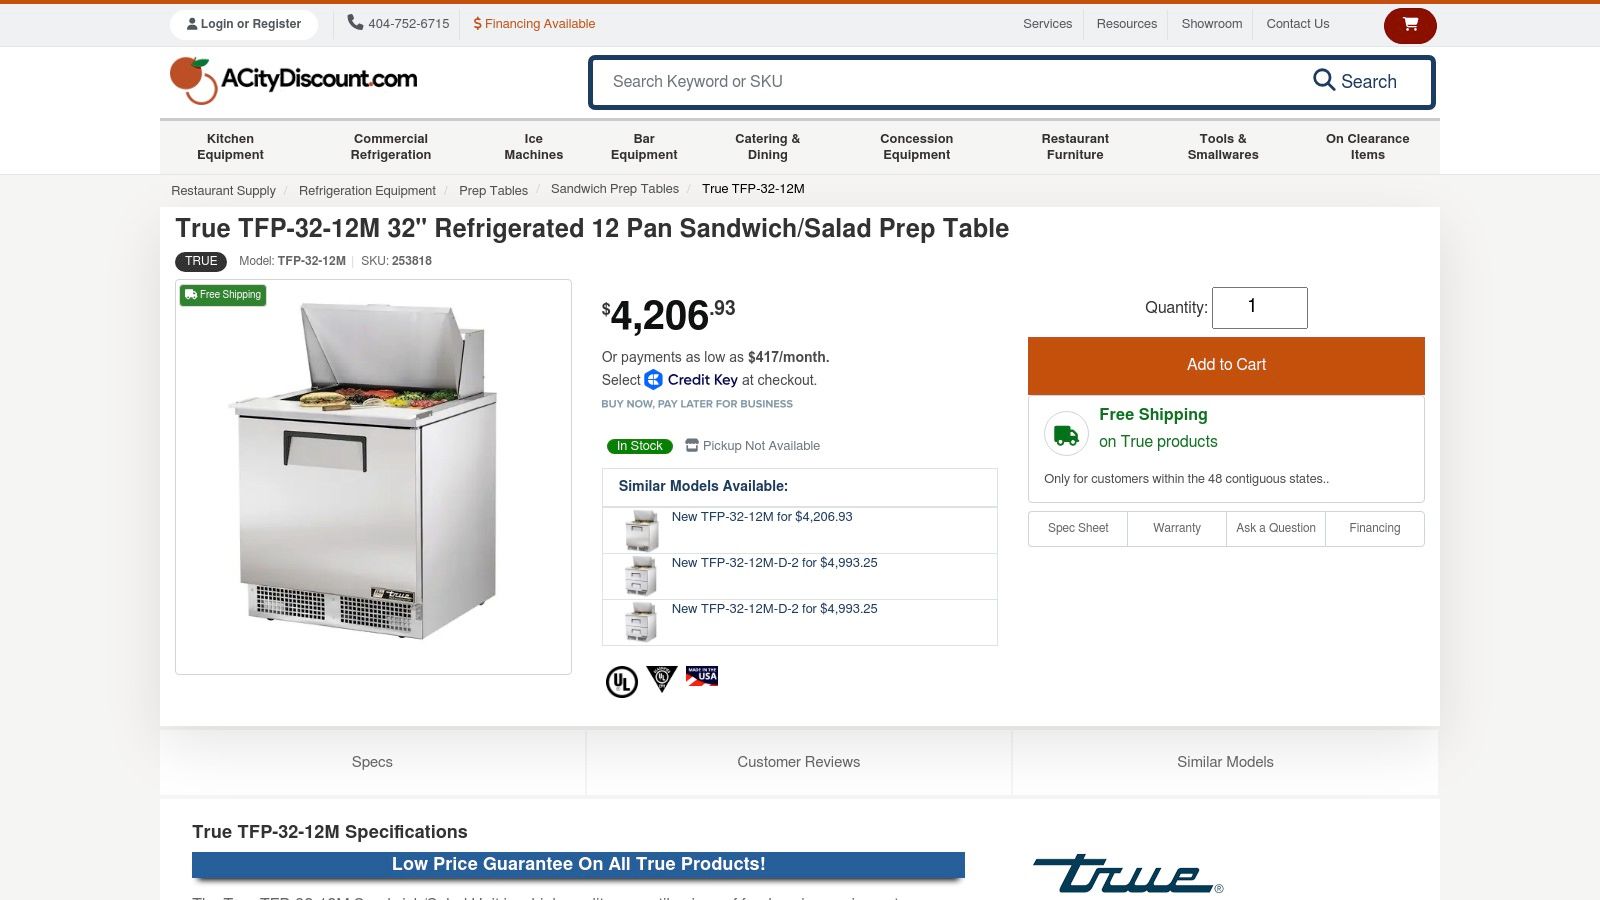Screen dimensions: 1600x900
Task: Click the True brand logo
Action: click(x=1127, y=873)
